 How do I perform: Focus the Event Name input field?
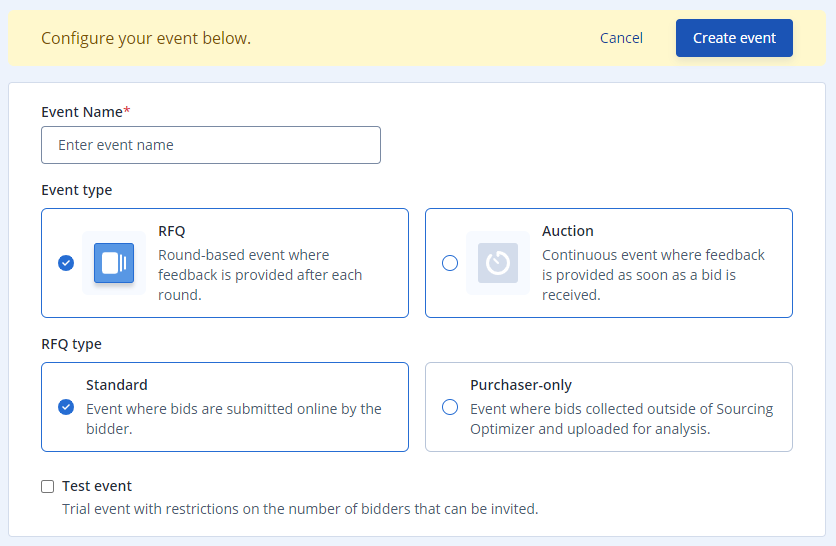211,145
